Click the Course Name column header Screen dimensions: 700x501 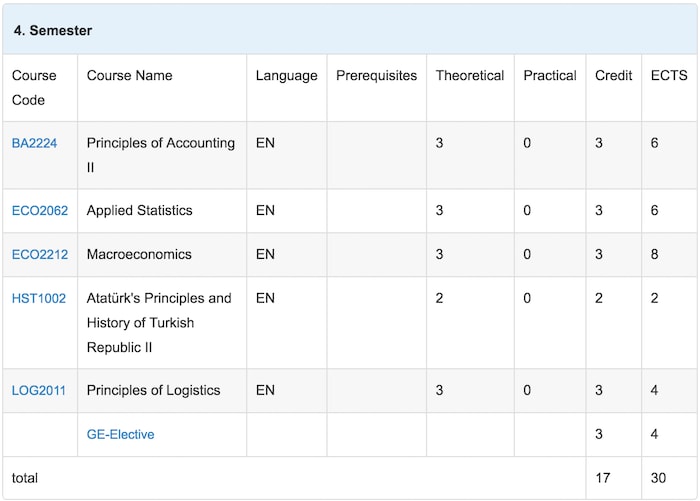tap(129, 76)
